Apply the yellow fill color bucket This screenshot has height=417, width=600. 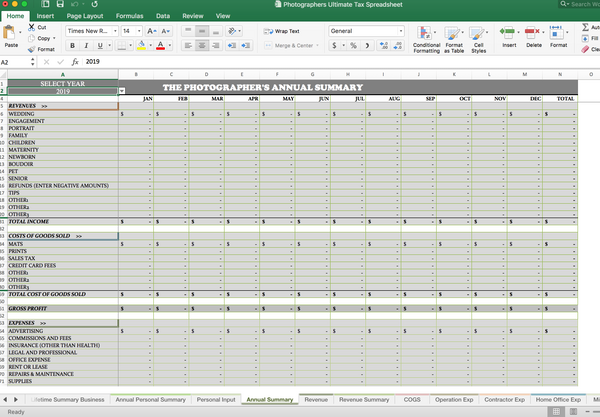(141, 46)
